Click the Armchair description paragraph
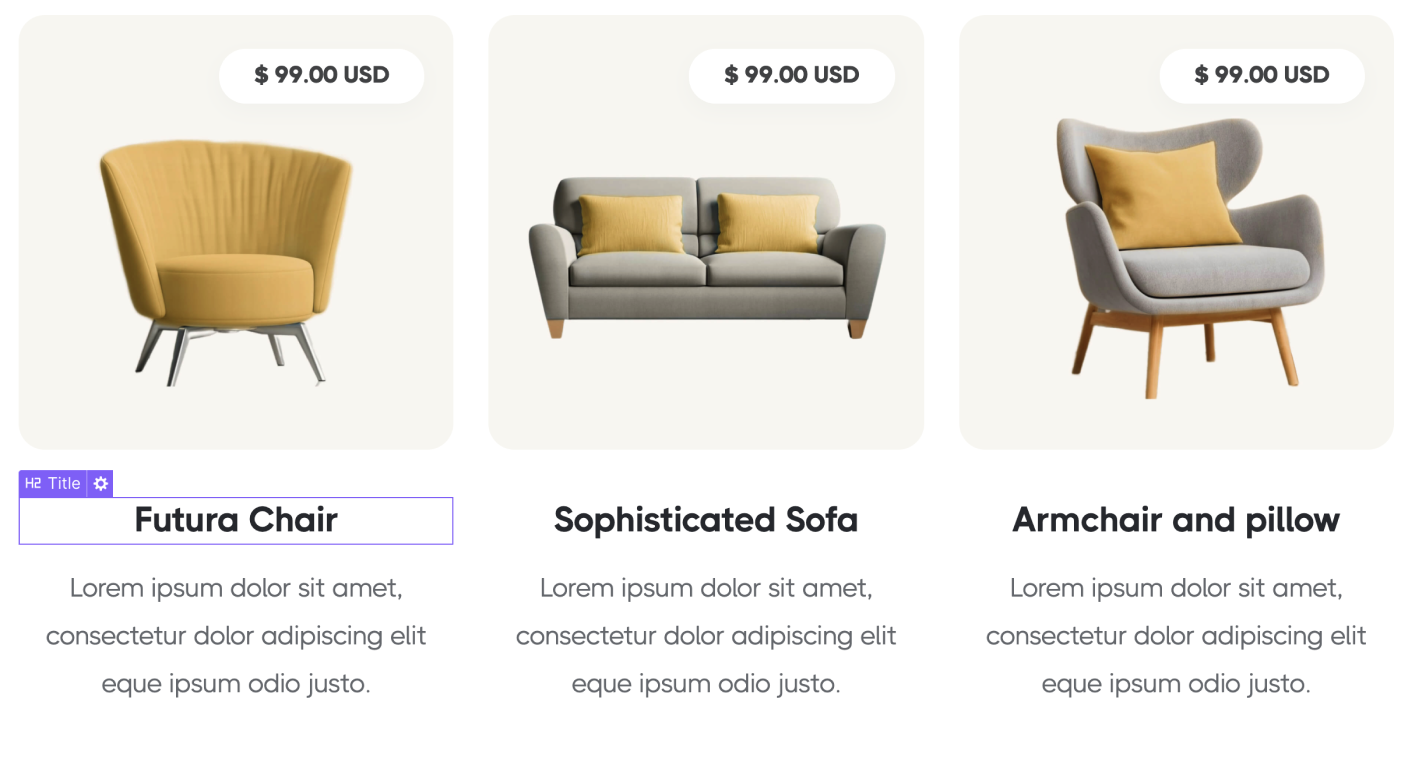Viewport: 1403px width, 758px height. (1175, 636)
